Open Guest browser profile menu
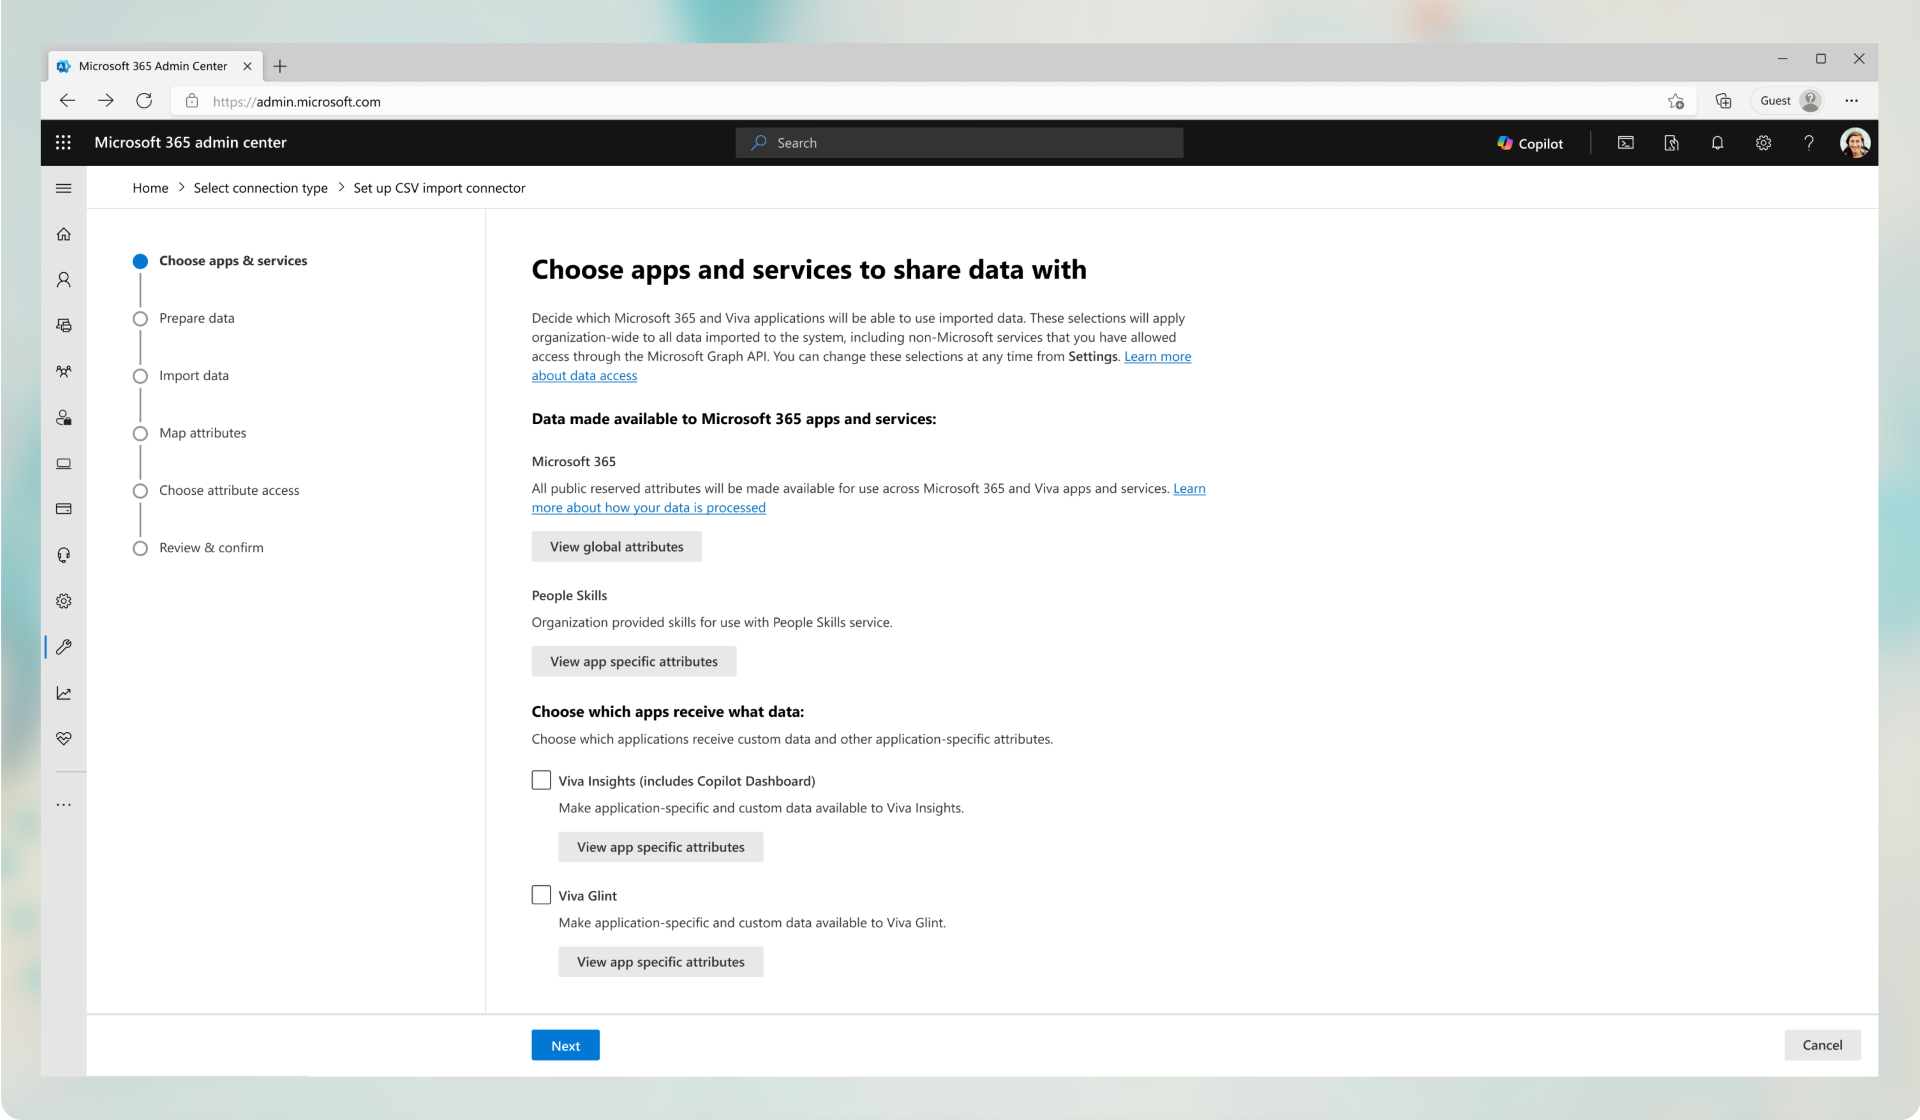Screen dimensions: 1920x1120 tap(1788, 101)
